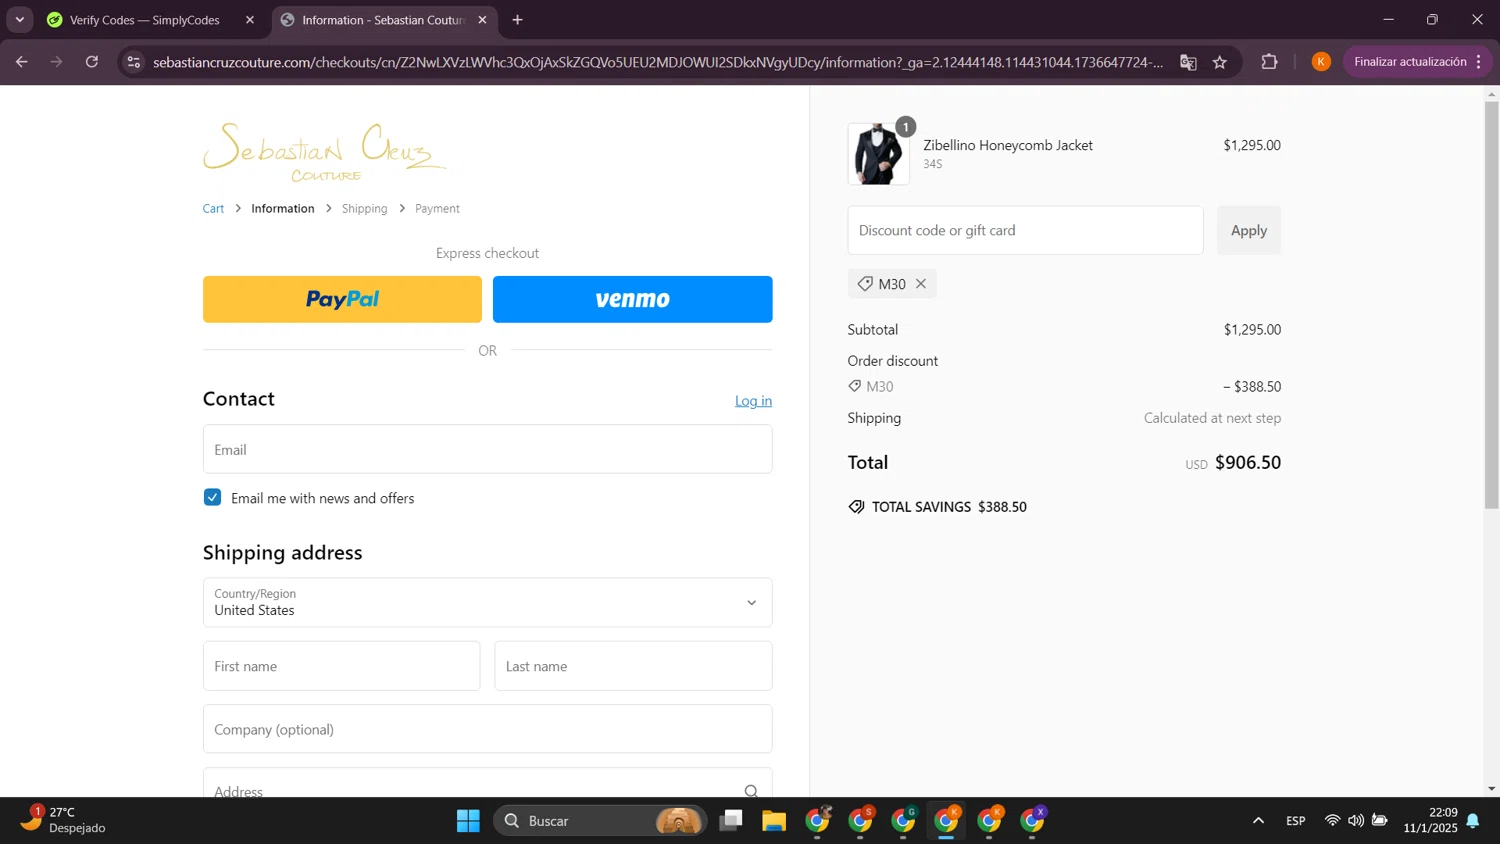
Task: Open the Google Translate page icon
Action: click(x=1188, y=62)
